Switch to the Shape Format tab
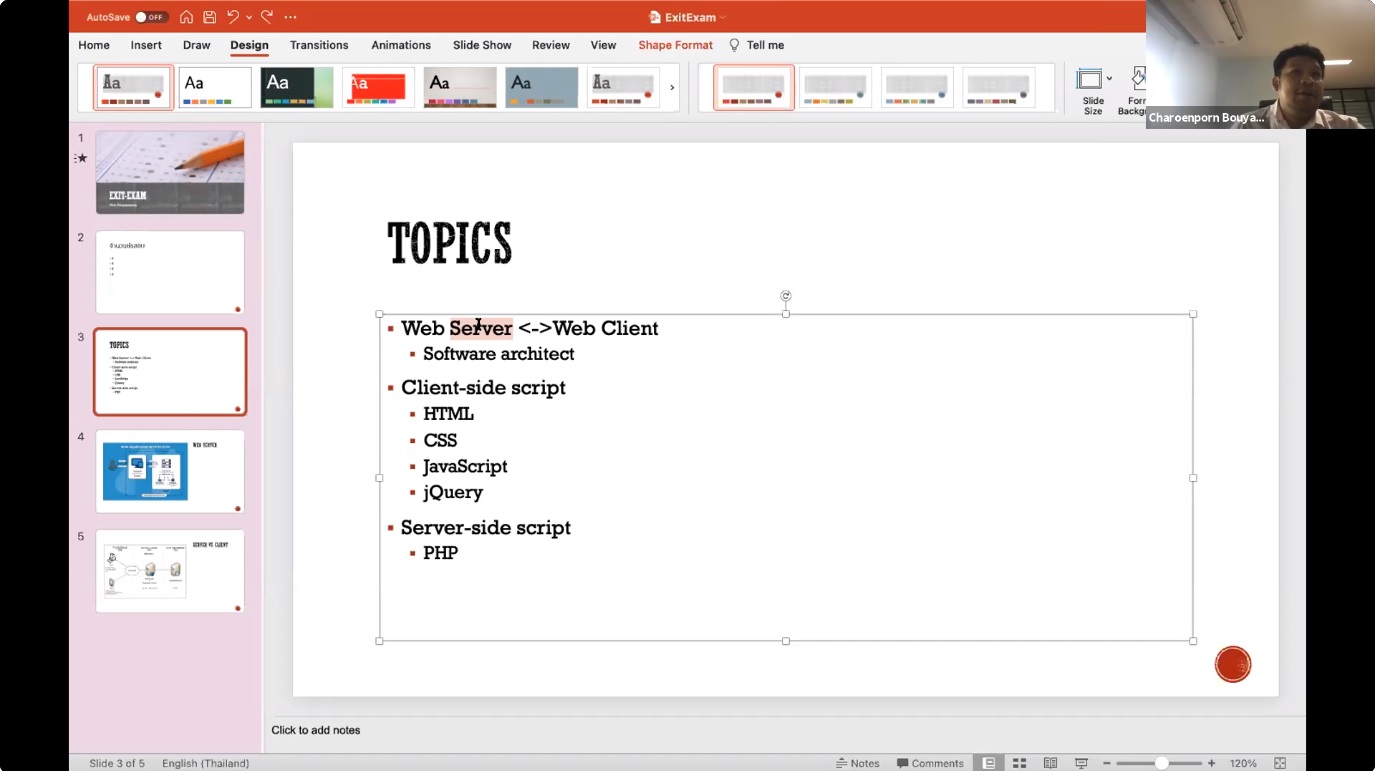 [675, 45]
